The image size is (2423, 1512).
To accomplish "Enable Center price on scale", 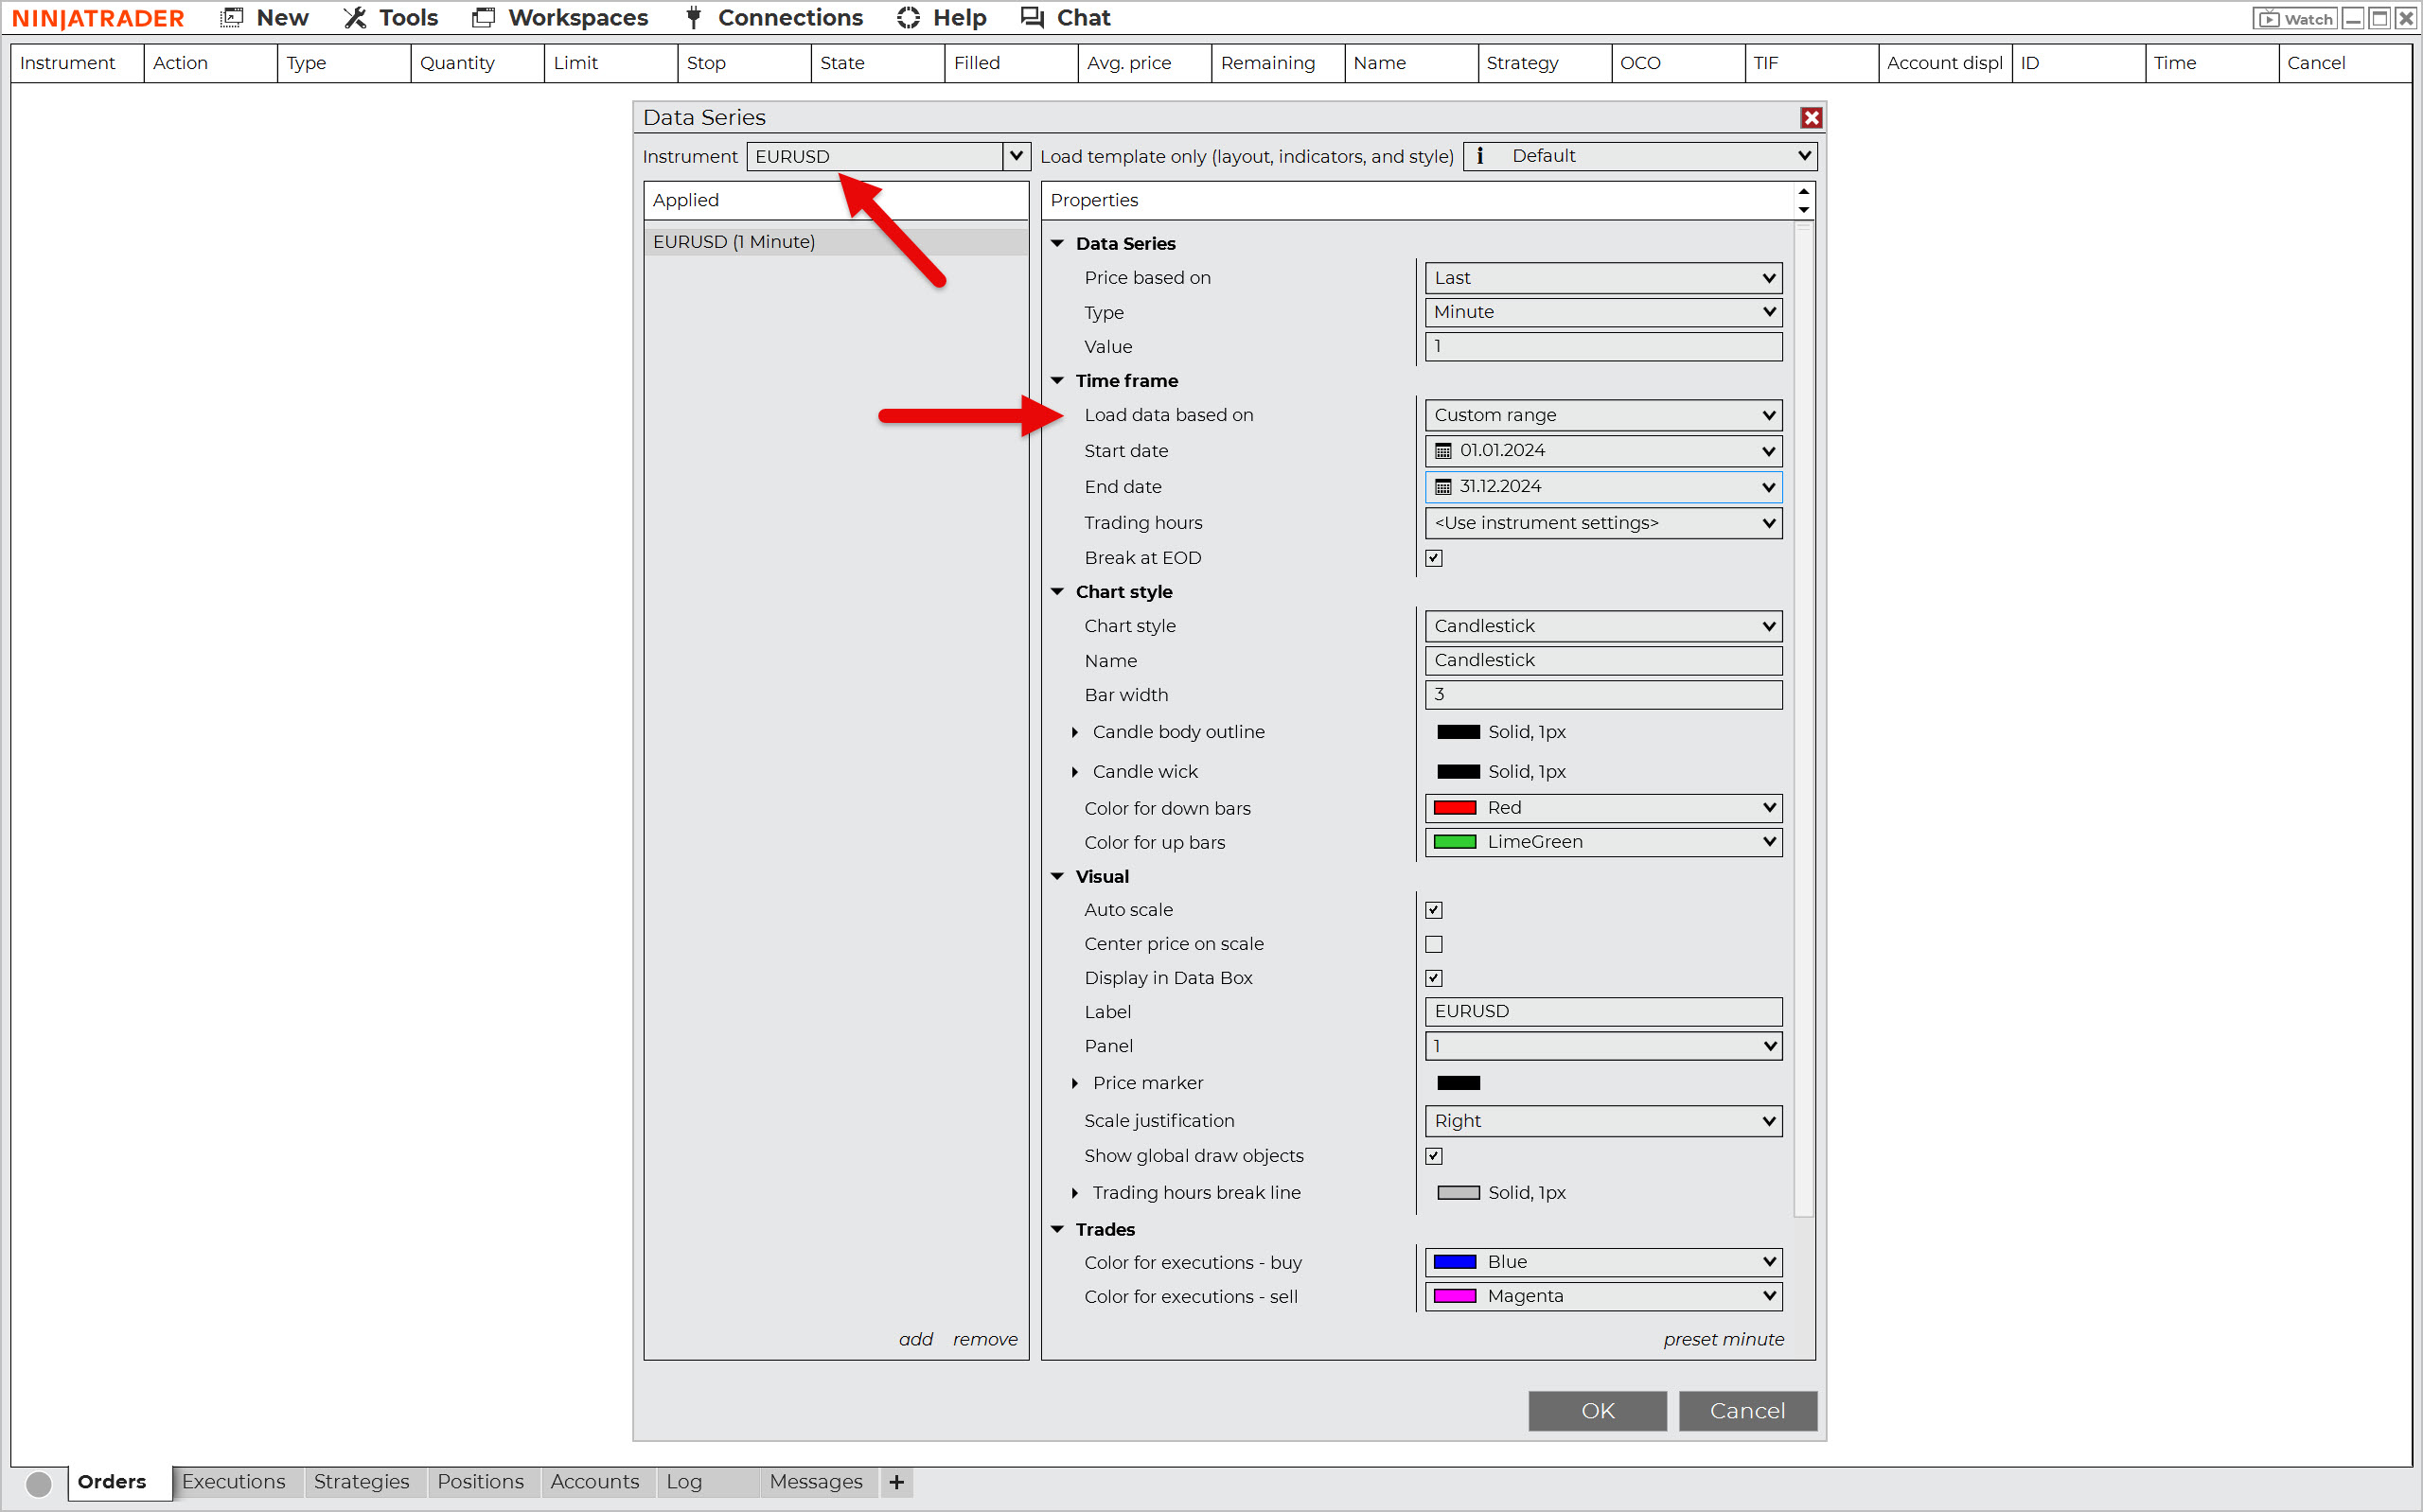I will pyautogui.click(x=1434, y=944).
